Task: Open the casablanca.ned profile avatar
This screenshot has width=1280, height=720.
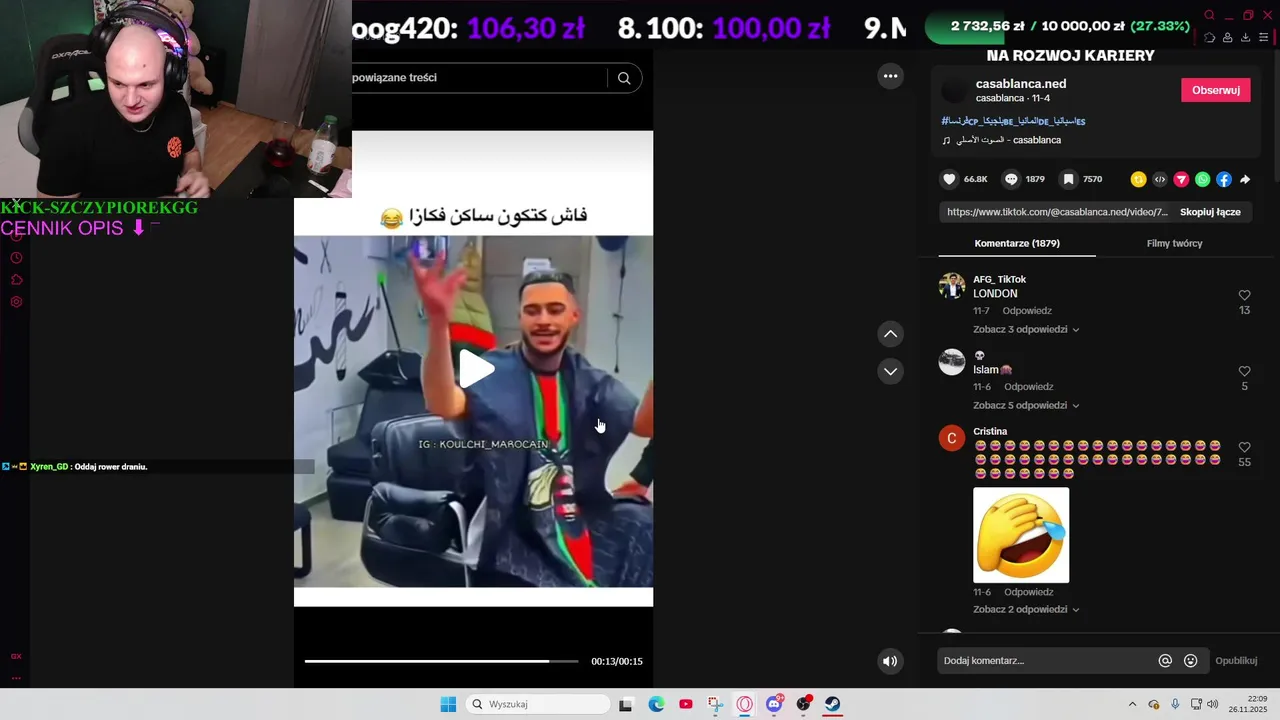Action: 955,90
